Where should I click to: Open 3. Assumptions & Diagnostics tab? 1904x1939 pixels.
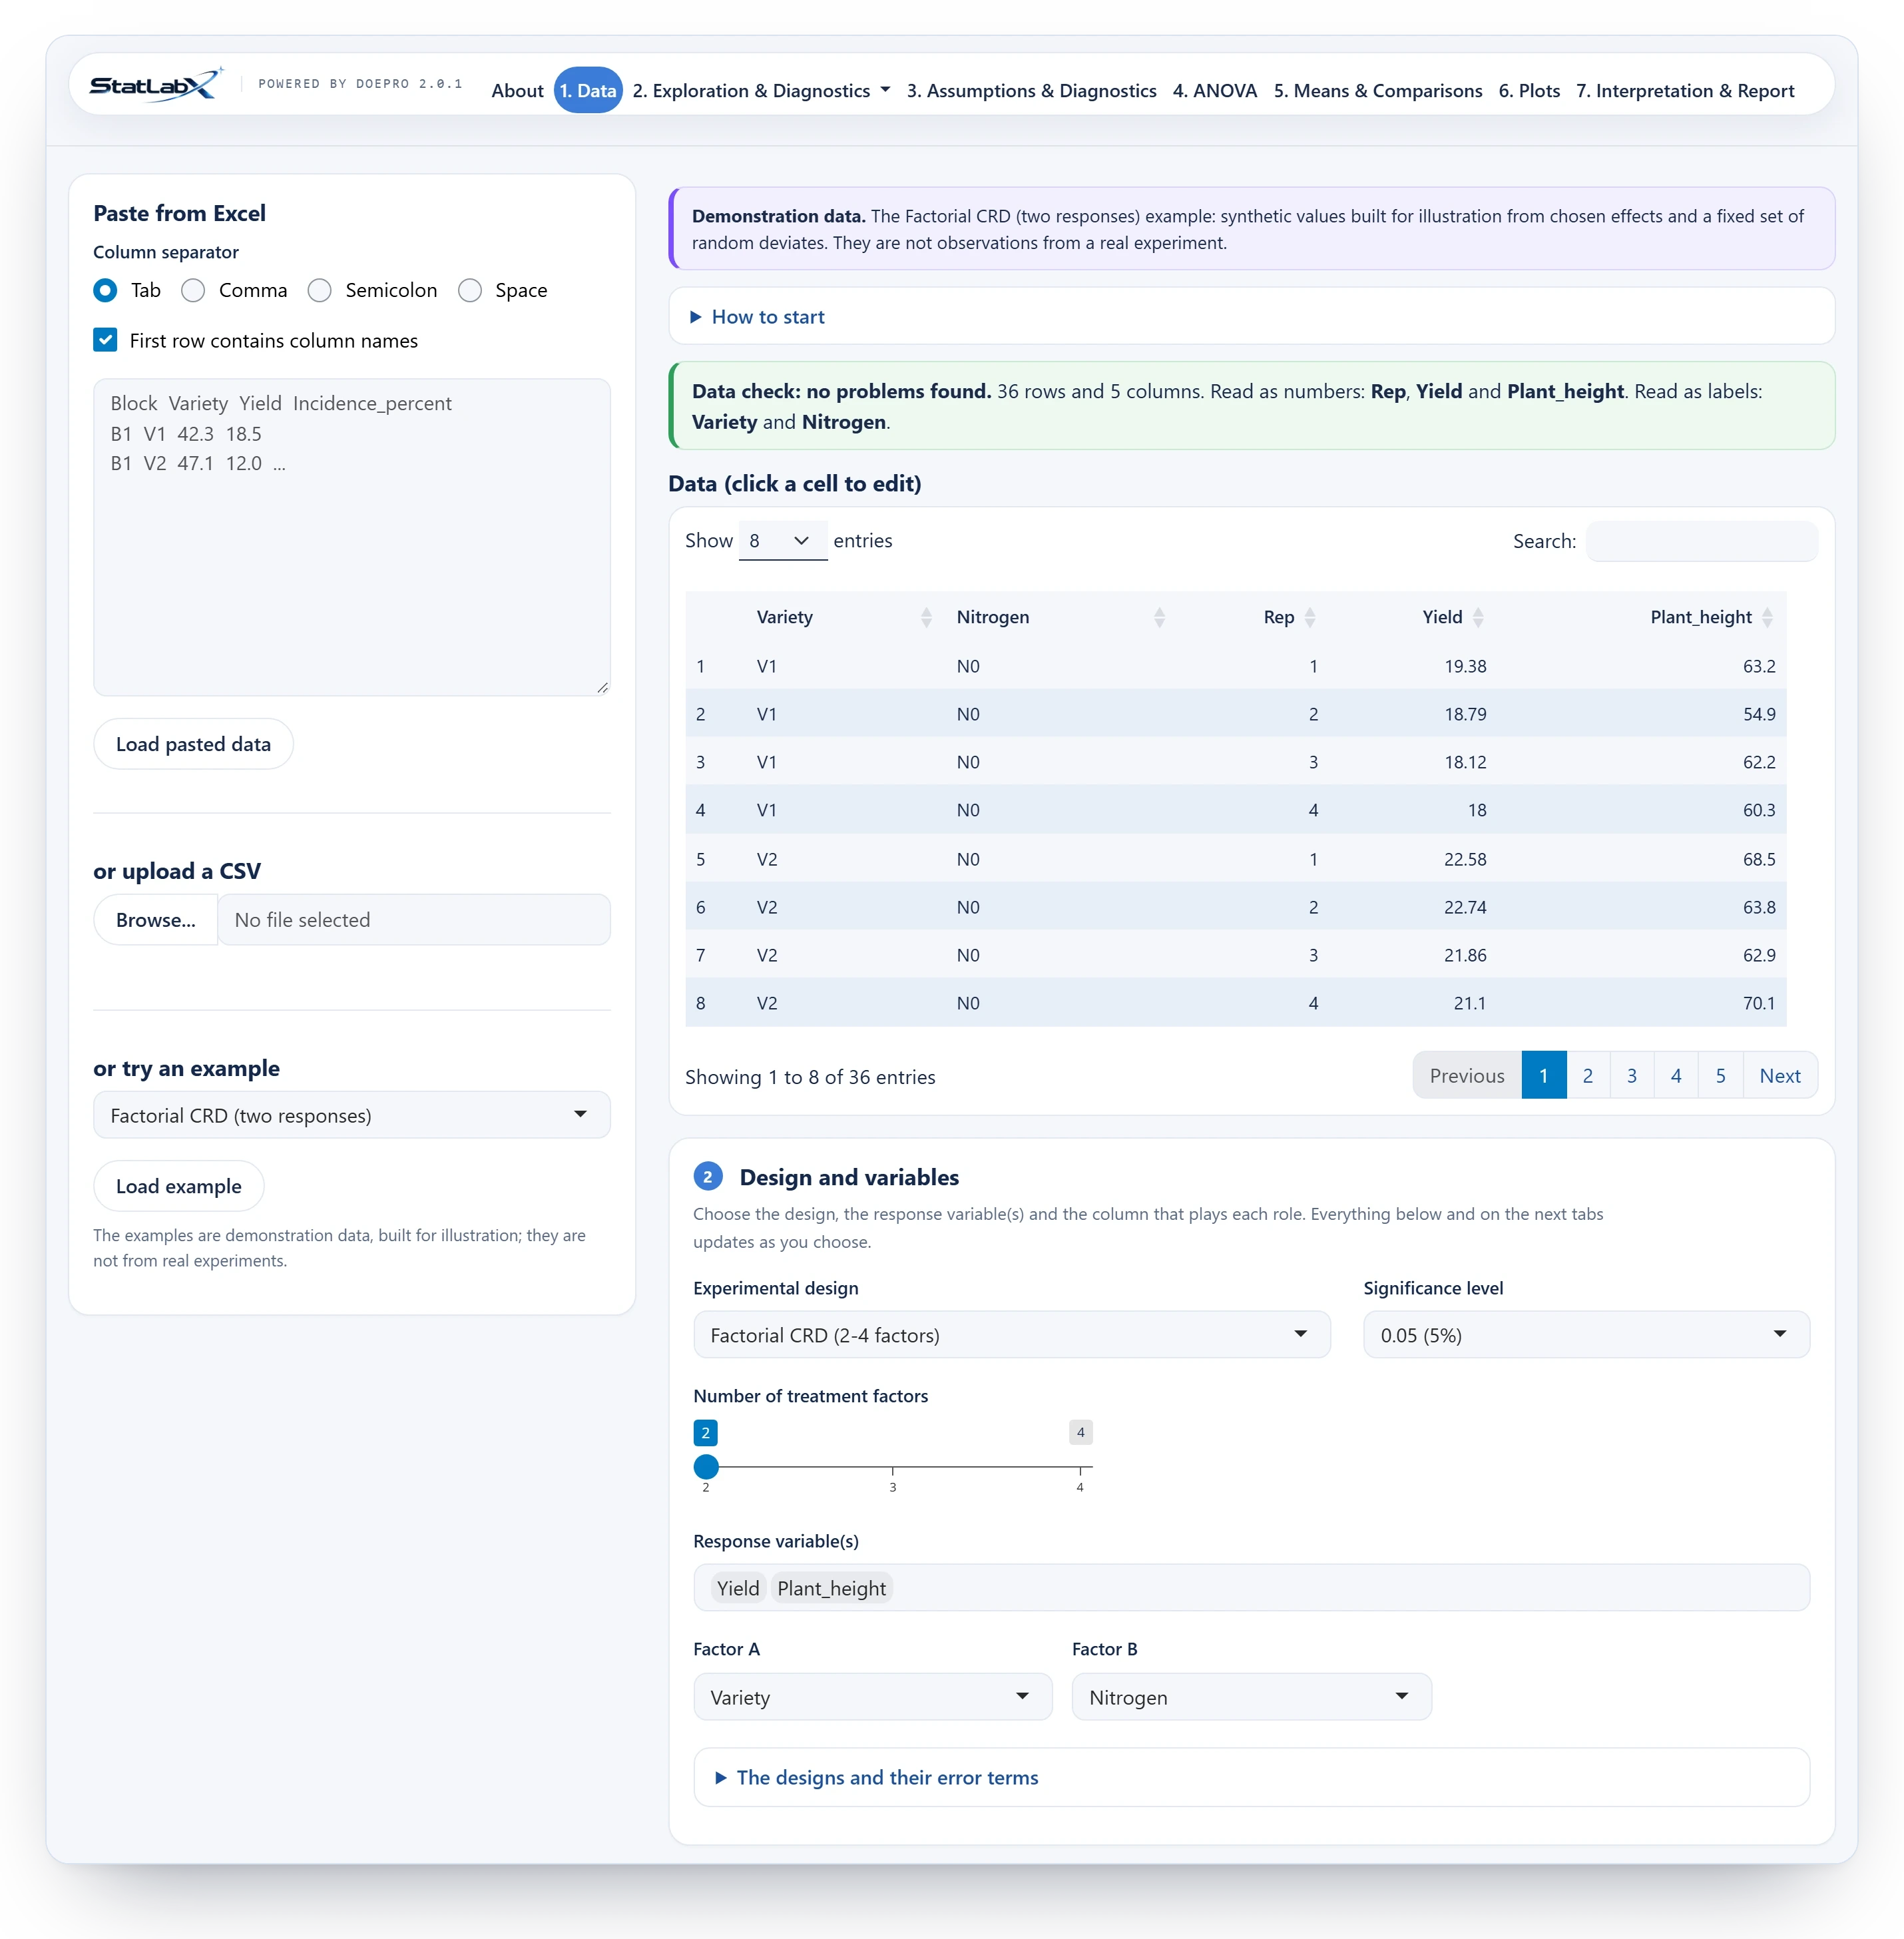(1031, 91)
